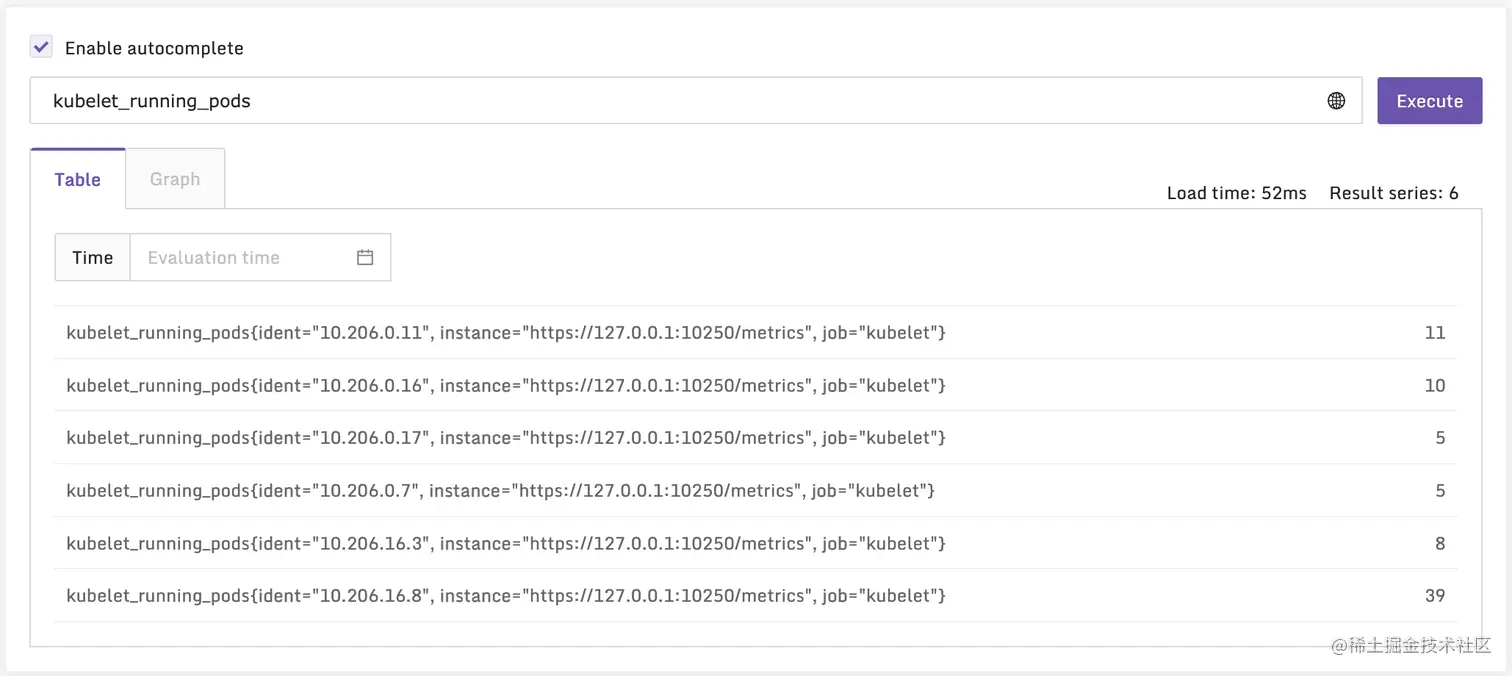The height and width of the screenshot is (676, 1512).
Task: Open the evaluation time calendar picker
Action: point(364,257)
